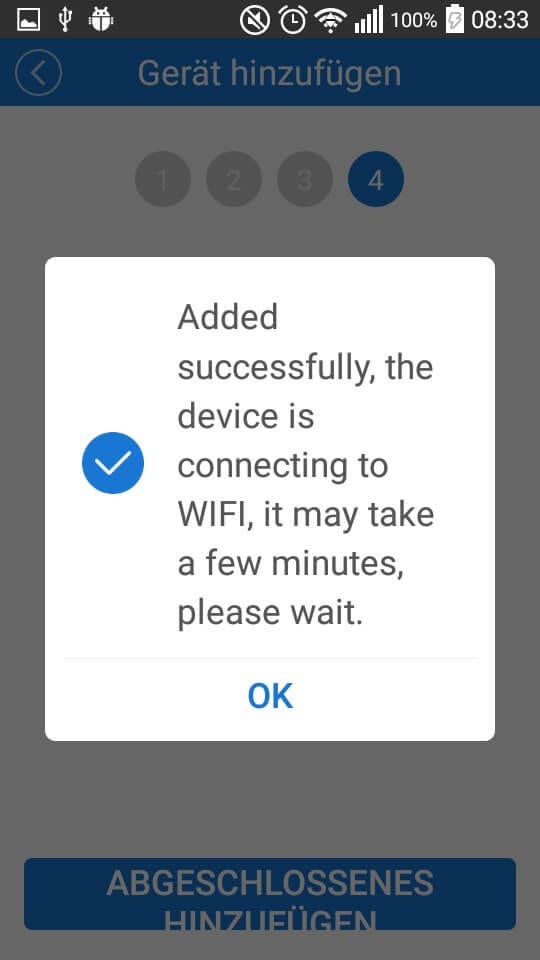Tap the 100% battery percentage

click(x=414, y=20)
